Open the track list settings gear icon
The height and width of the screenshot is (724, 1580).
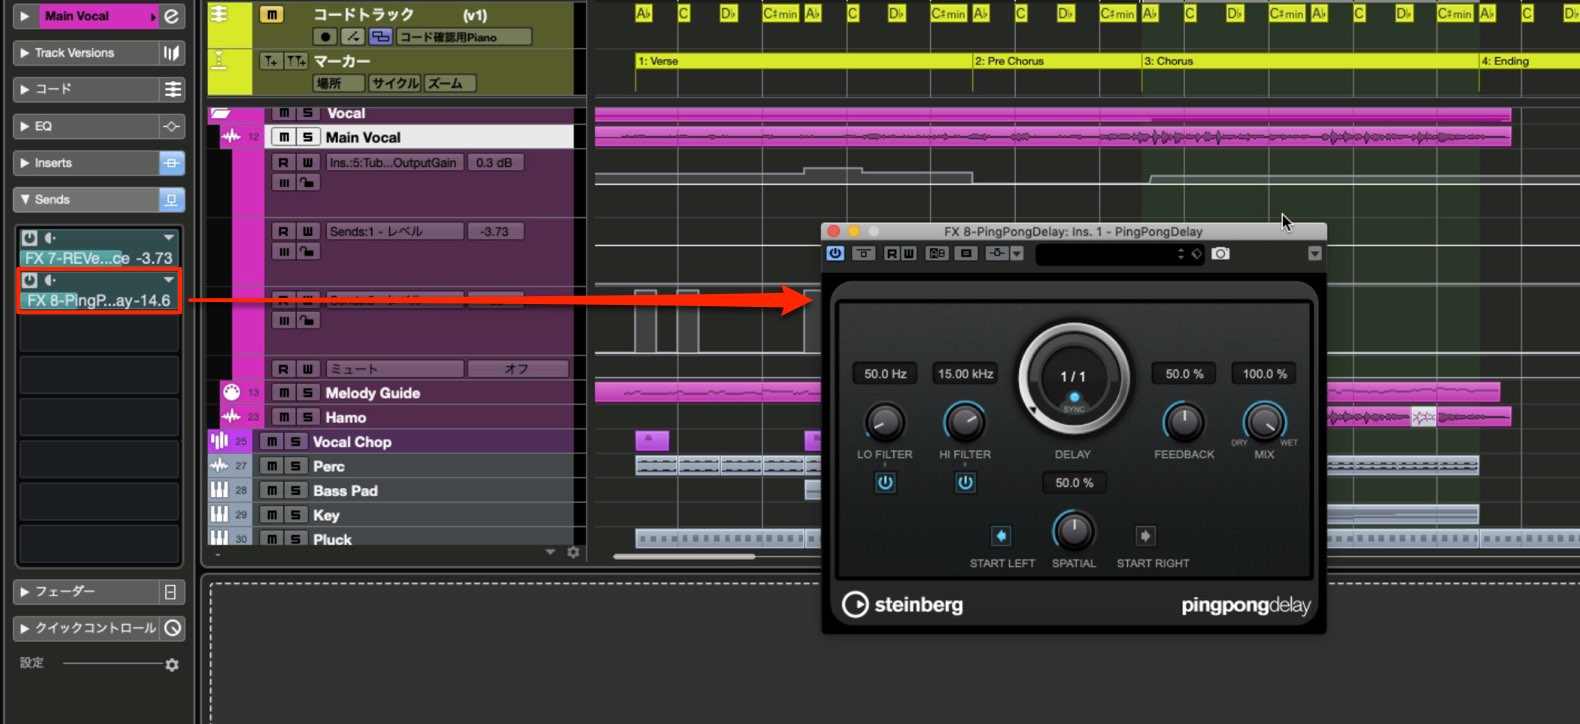tap(573, 552)
